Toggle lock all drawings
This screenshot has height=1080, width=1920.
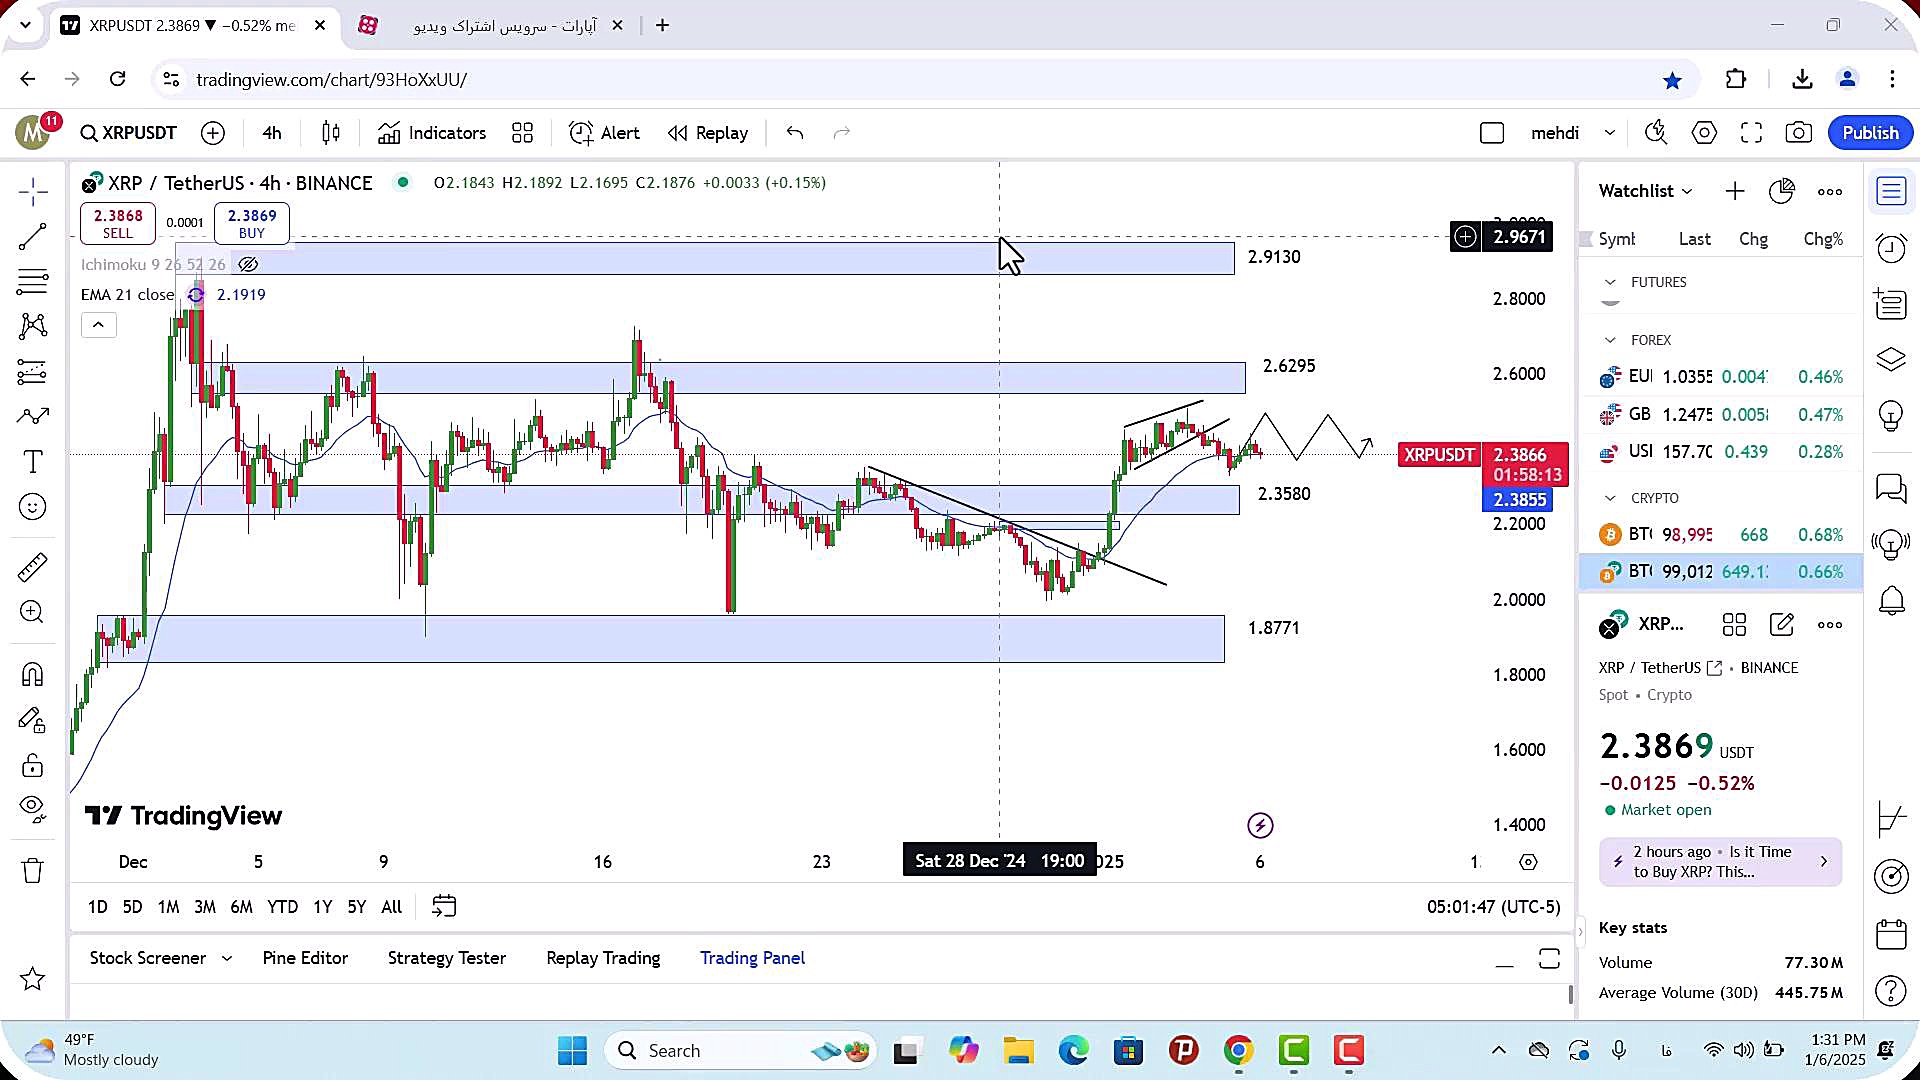tap(33, 766)
